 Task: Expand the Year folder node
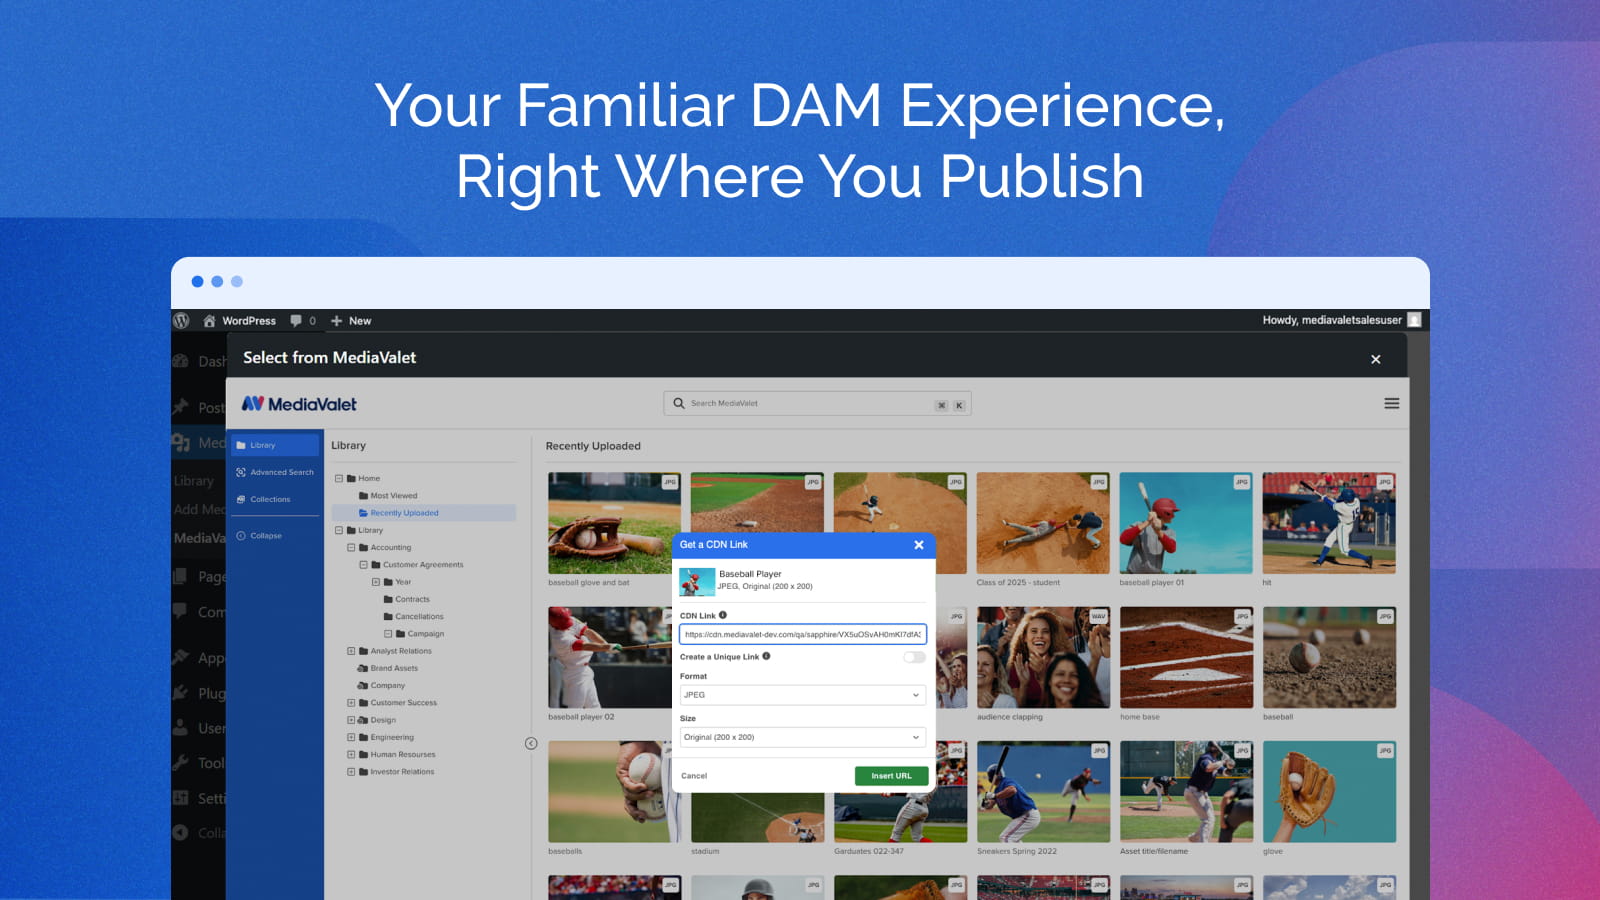coord(376,582)
